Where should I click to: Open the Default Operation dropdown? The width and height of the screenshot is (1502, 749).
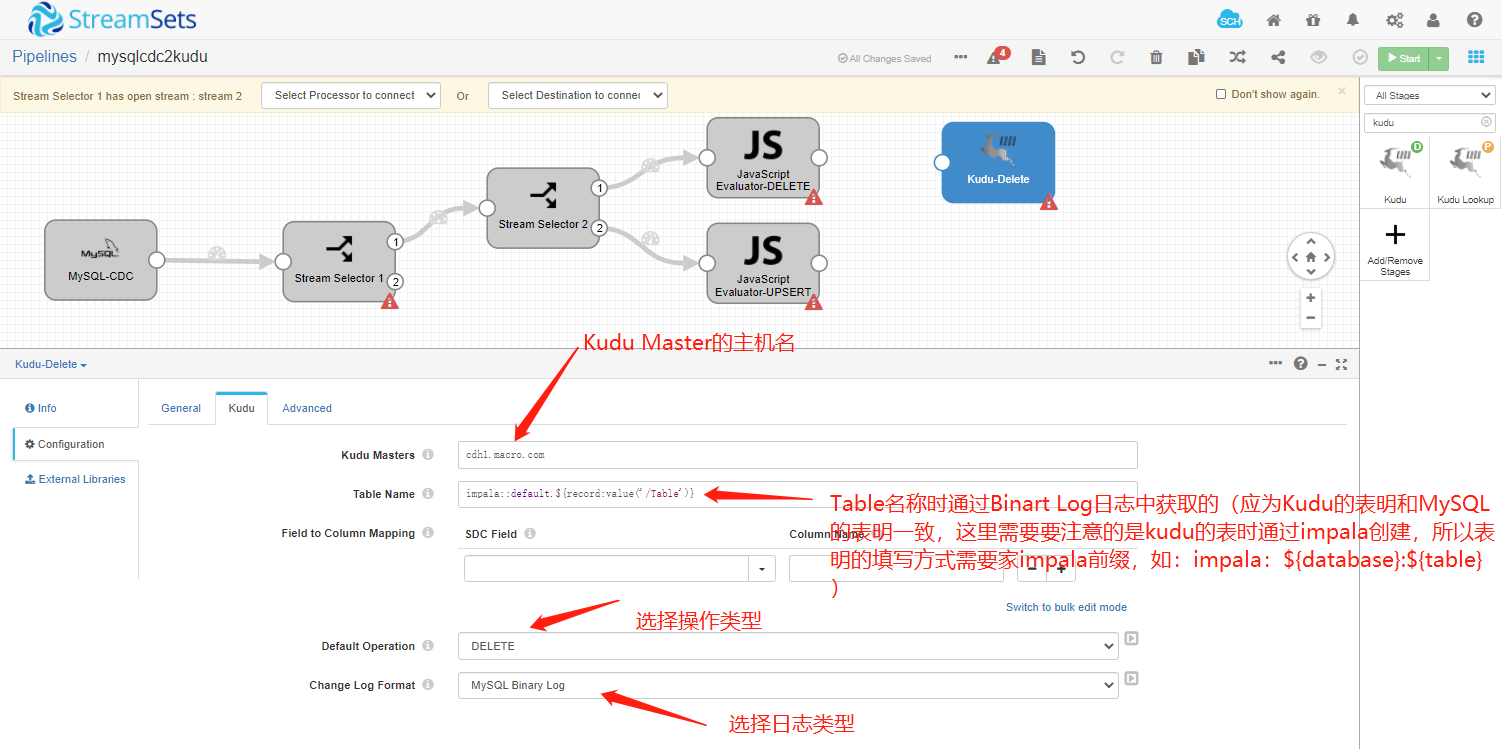pyautogui.click(x=788, y=646)
